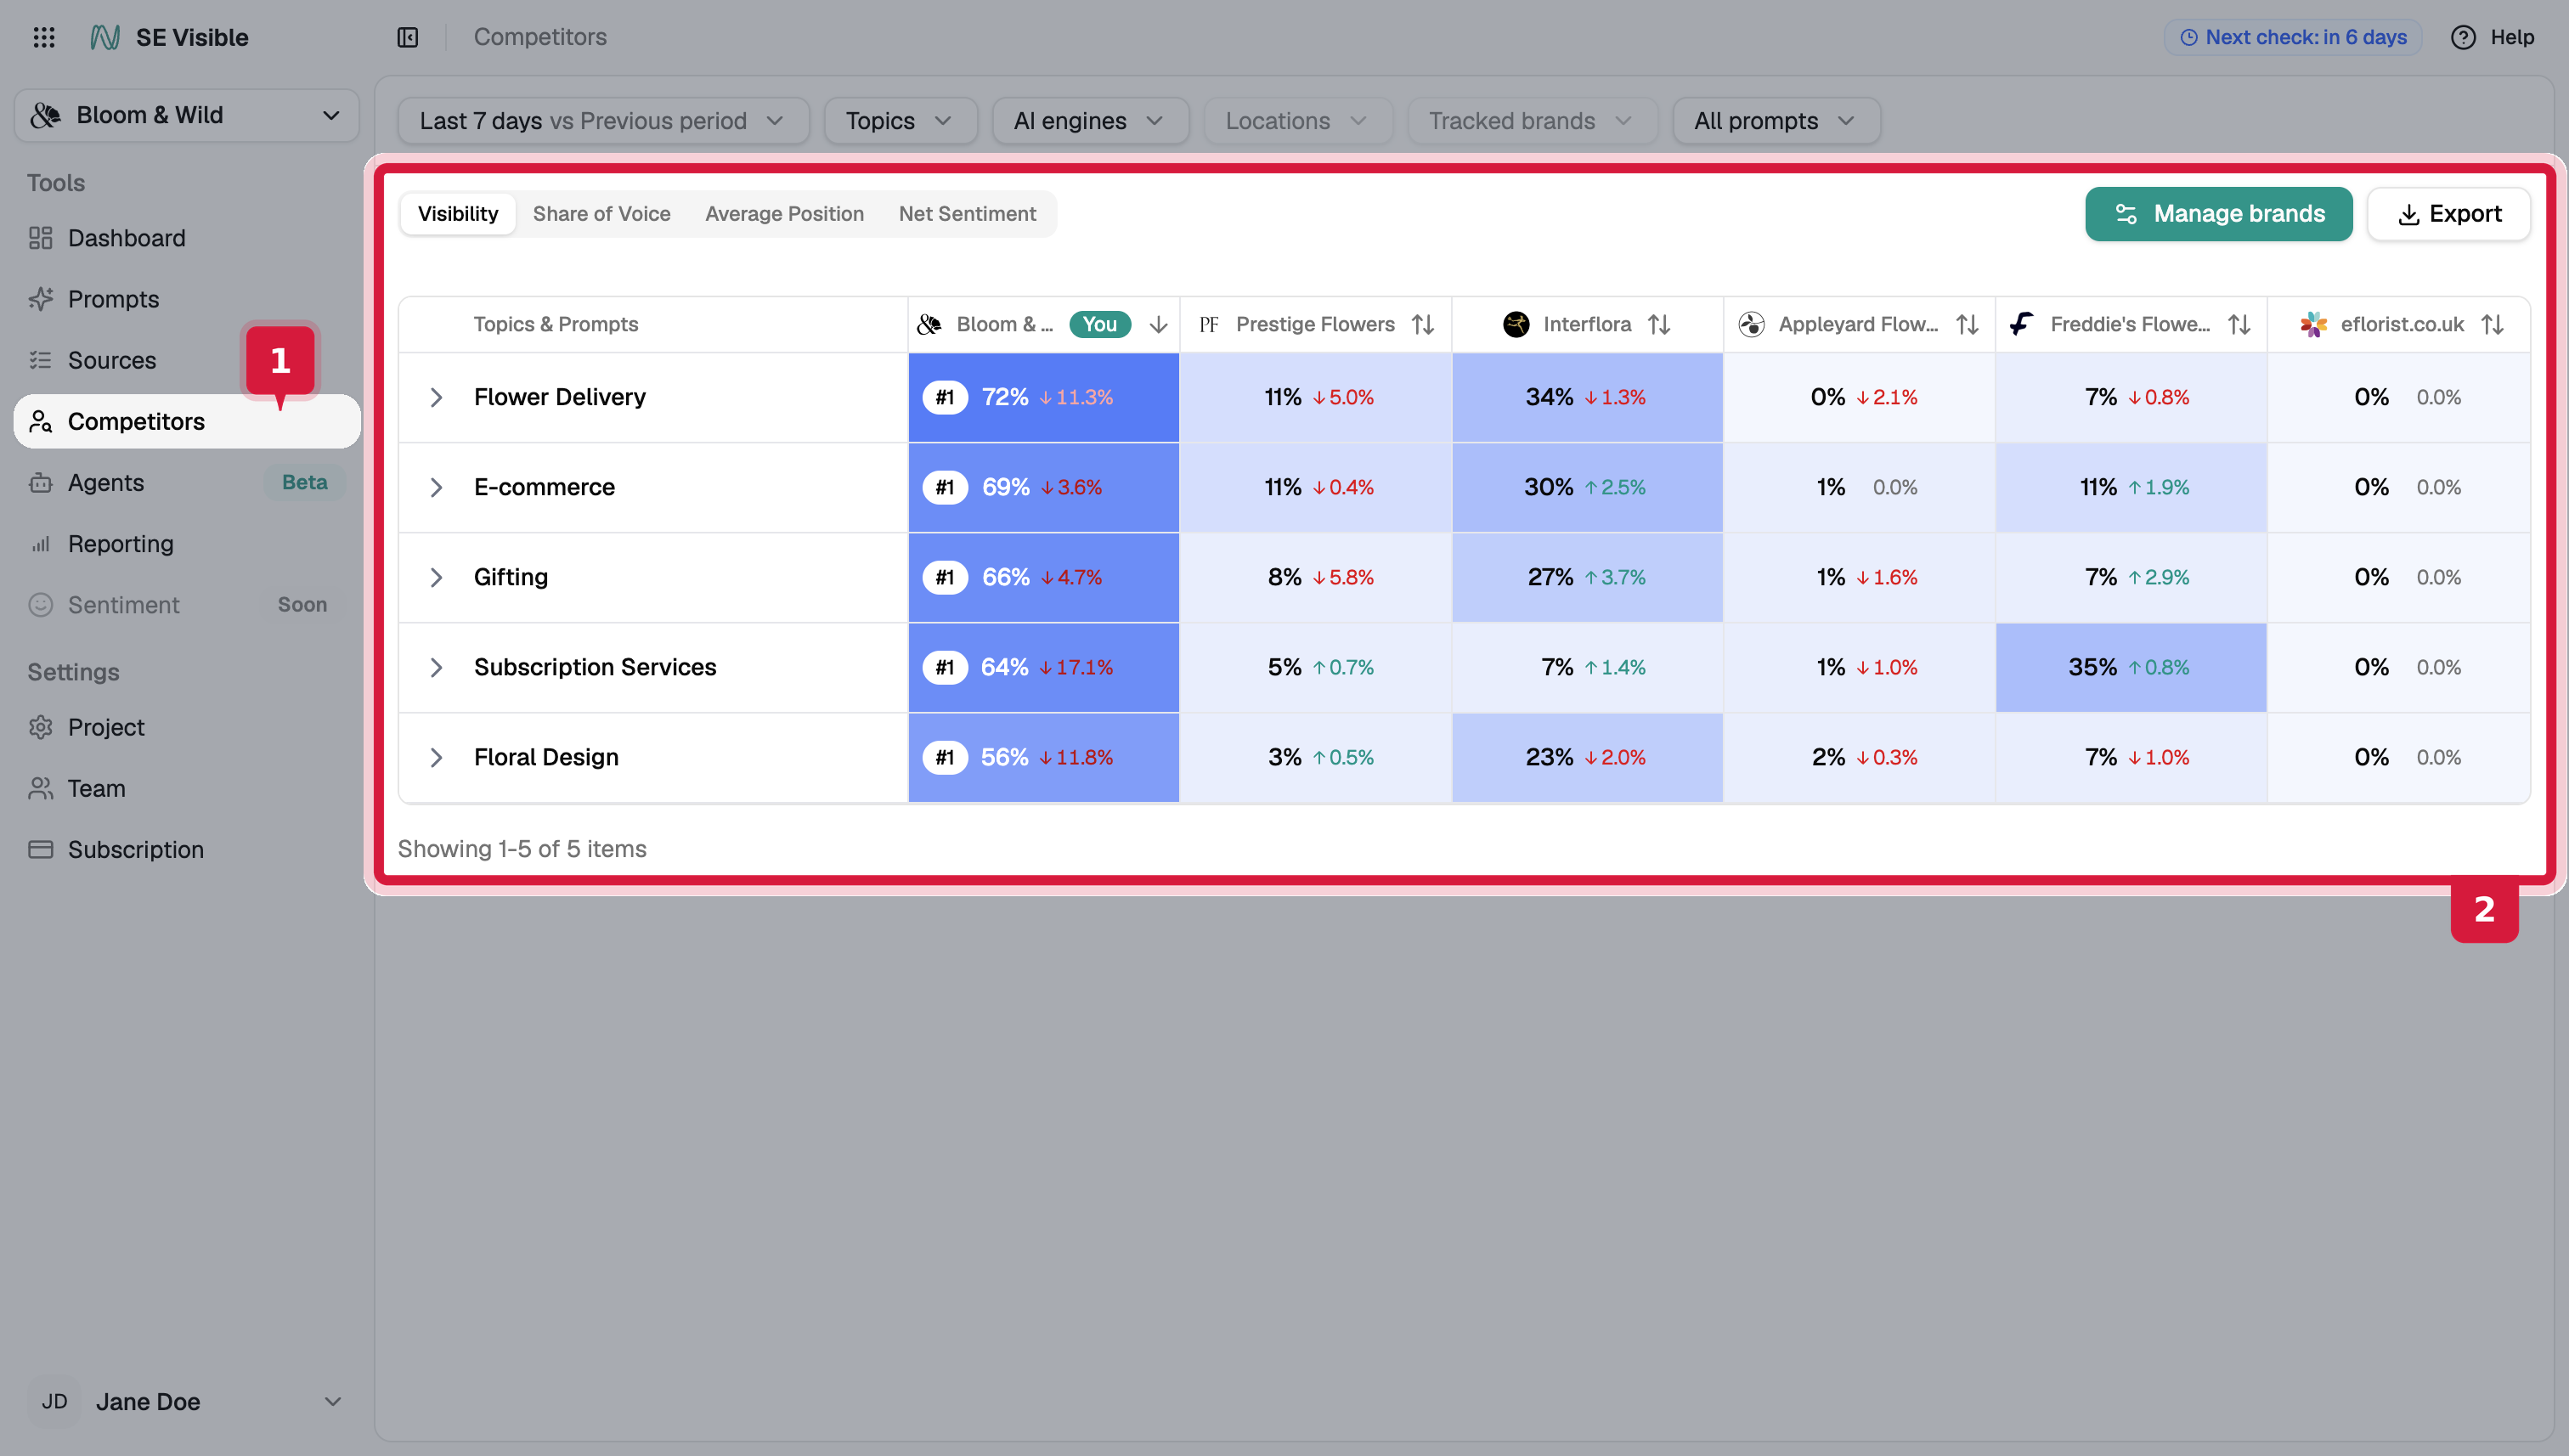Sort by Bloom & Wild column arrow
Viewport: 2569px width, 1456px height.
tap(1158, 324)
